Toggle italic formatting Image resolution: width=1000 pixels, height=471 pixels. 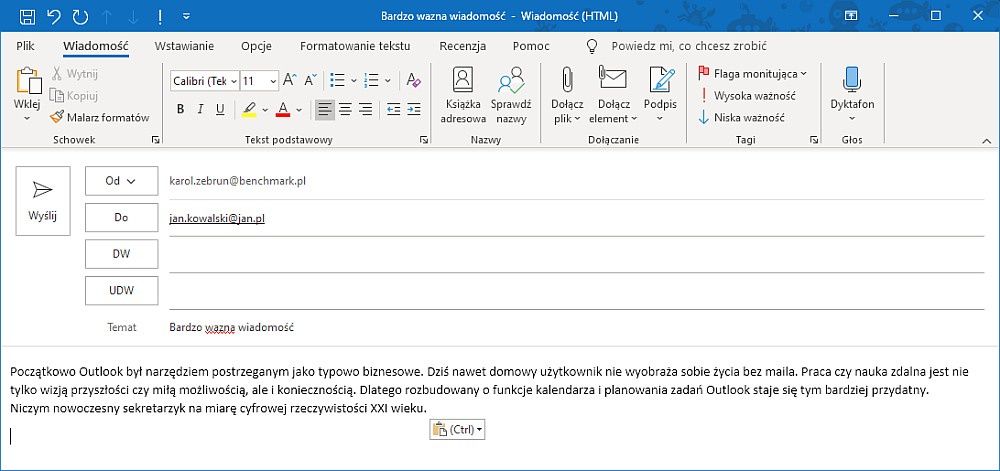point(200,110)
